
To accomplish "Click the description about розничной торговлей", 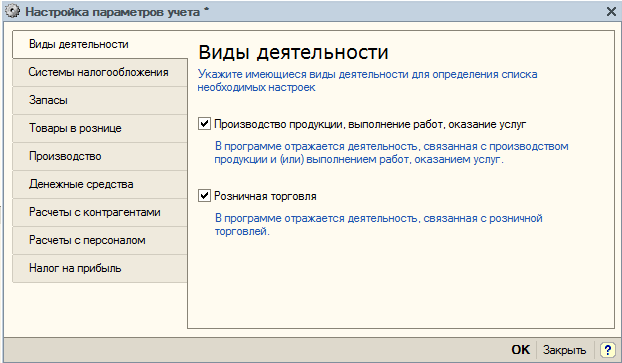I will pos(378,225).
